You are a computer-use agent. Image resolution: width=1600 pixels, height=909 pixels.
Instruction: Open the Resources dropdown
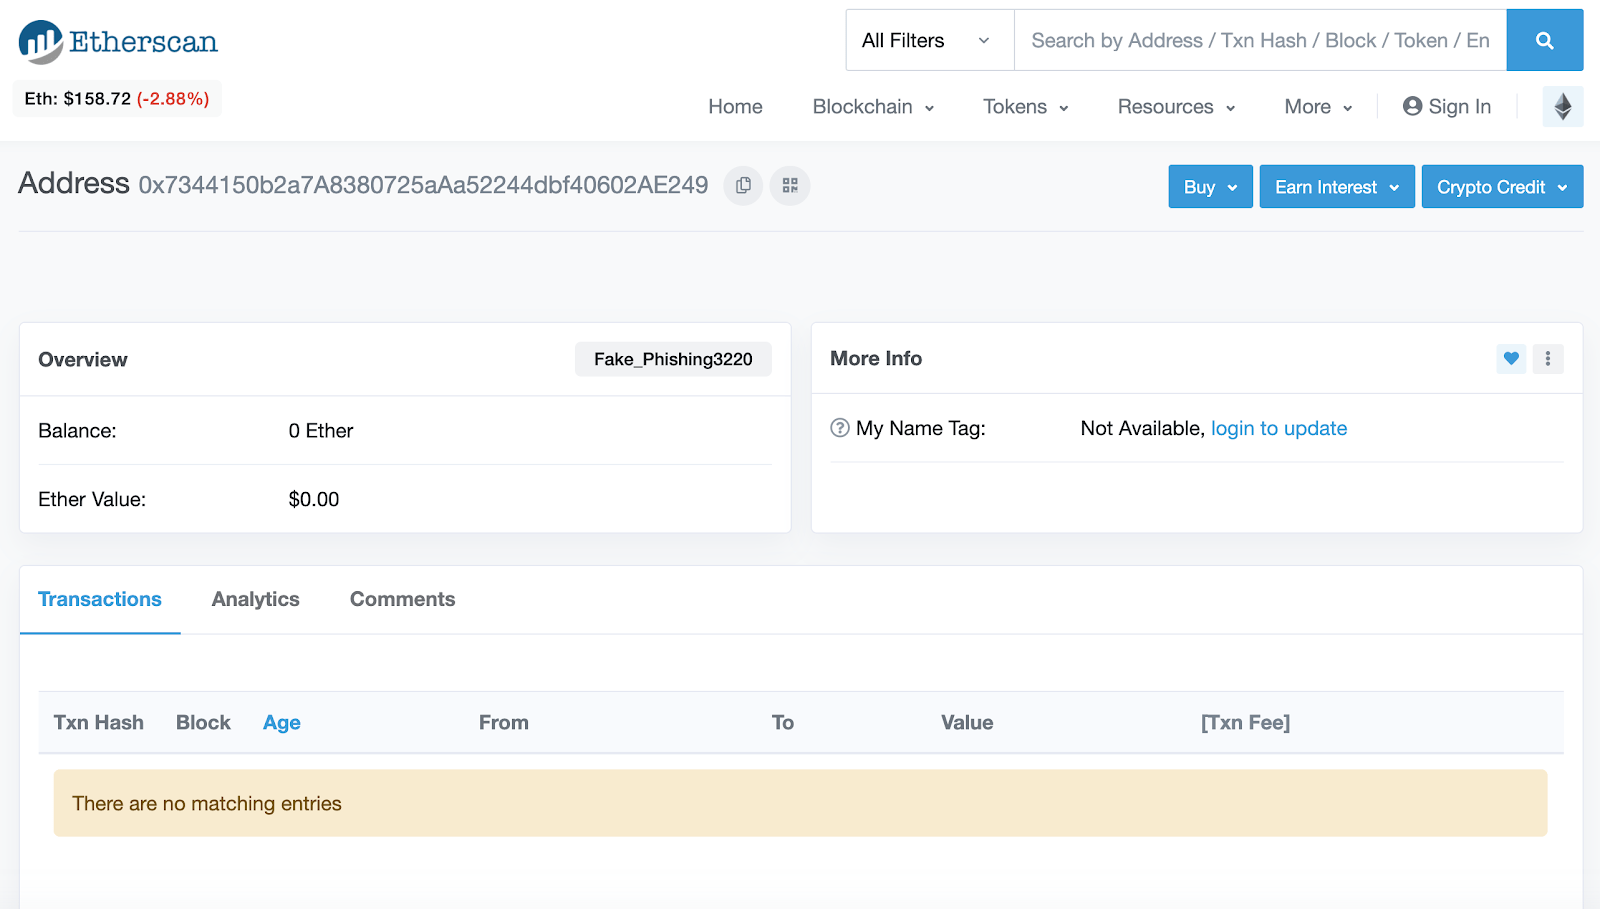click(x=1175, y=106)
